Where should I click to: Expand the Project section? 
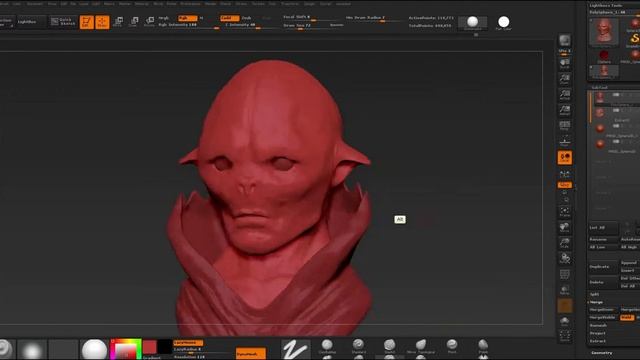(598, 333)
